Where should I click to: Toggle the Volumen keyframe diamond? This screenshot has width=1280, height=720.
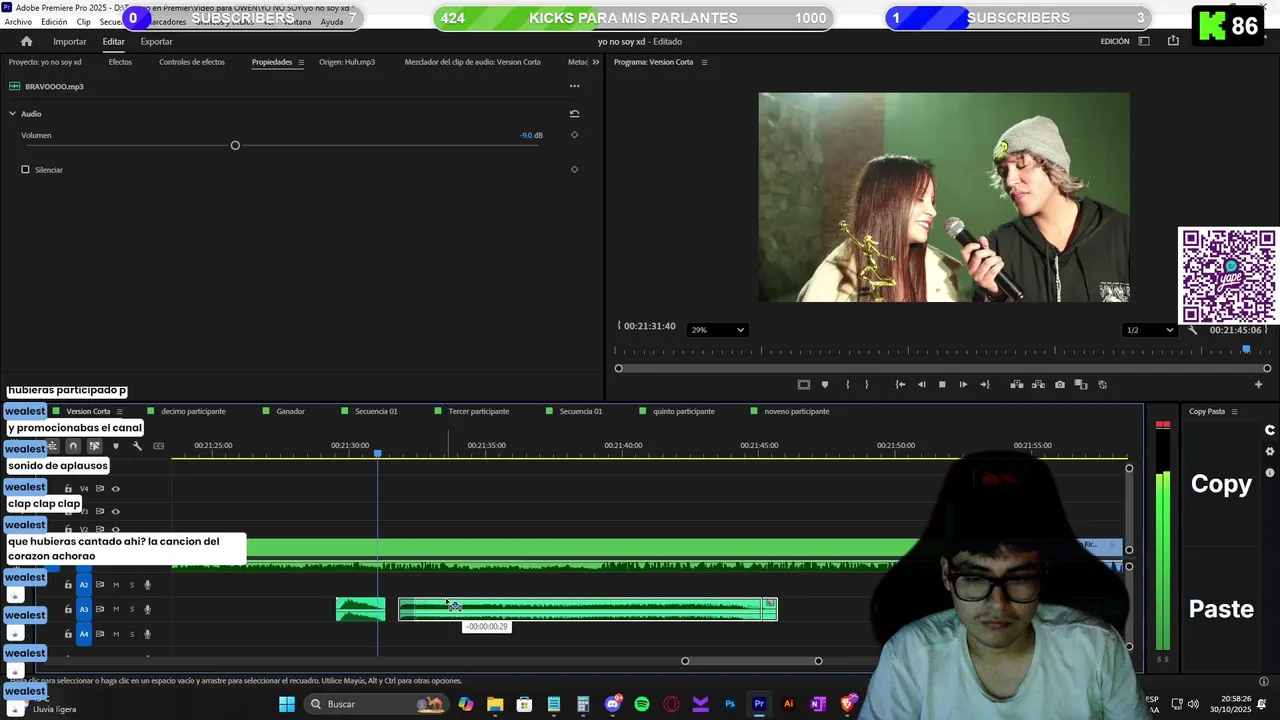tap(574, 135)
